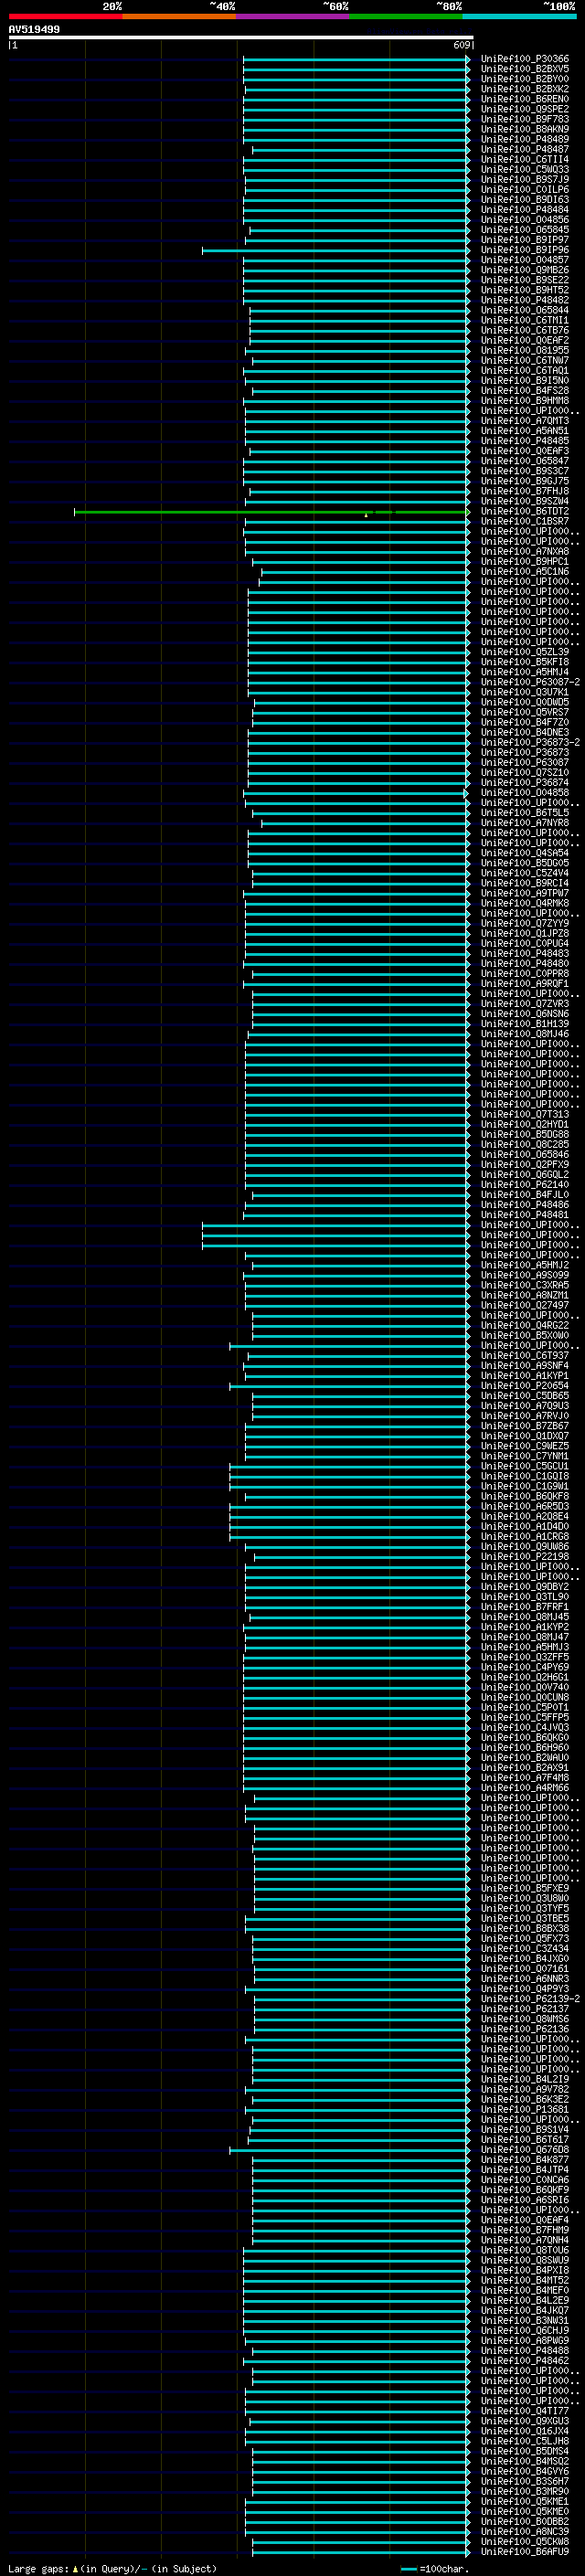This screenshot has height=2576, width=585.
Task: Click the Large gaps legend text
Action: click(x=112, y=2569)
